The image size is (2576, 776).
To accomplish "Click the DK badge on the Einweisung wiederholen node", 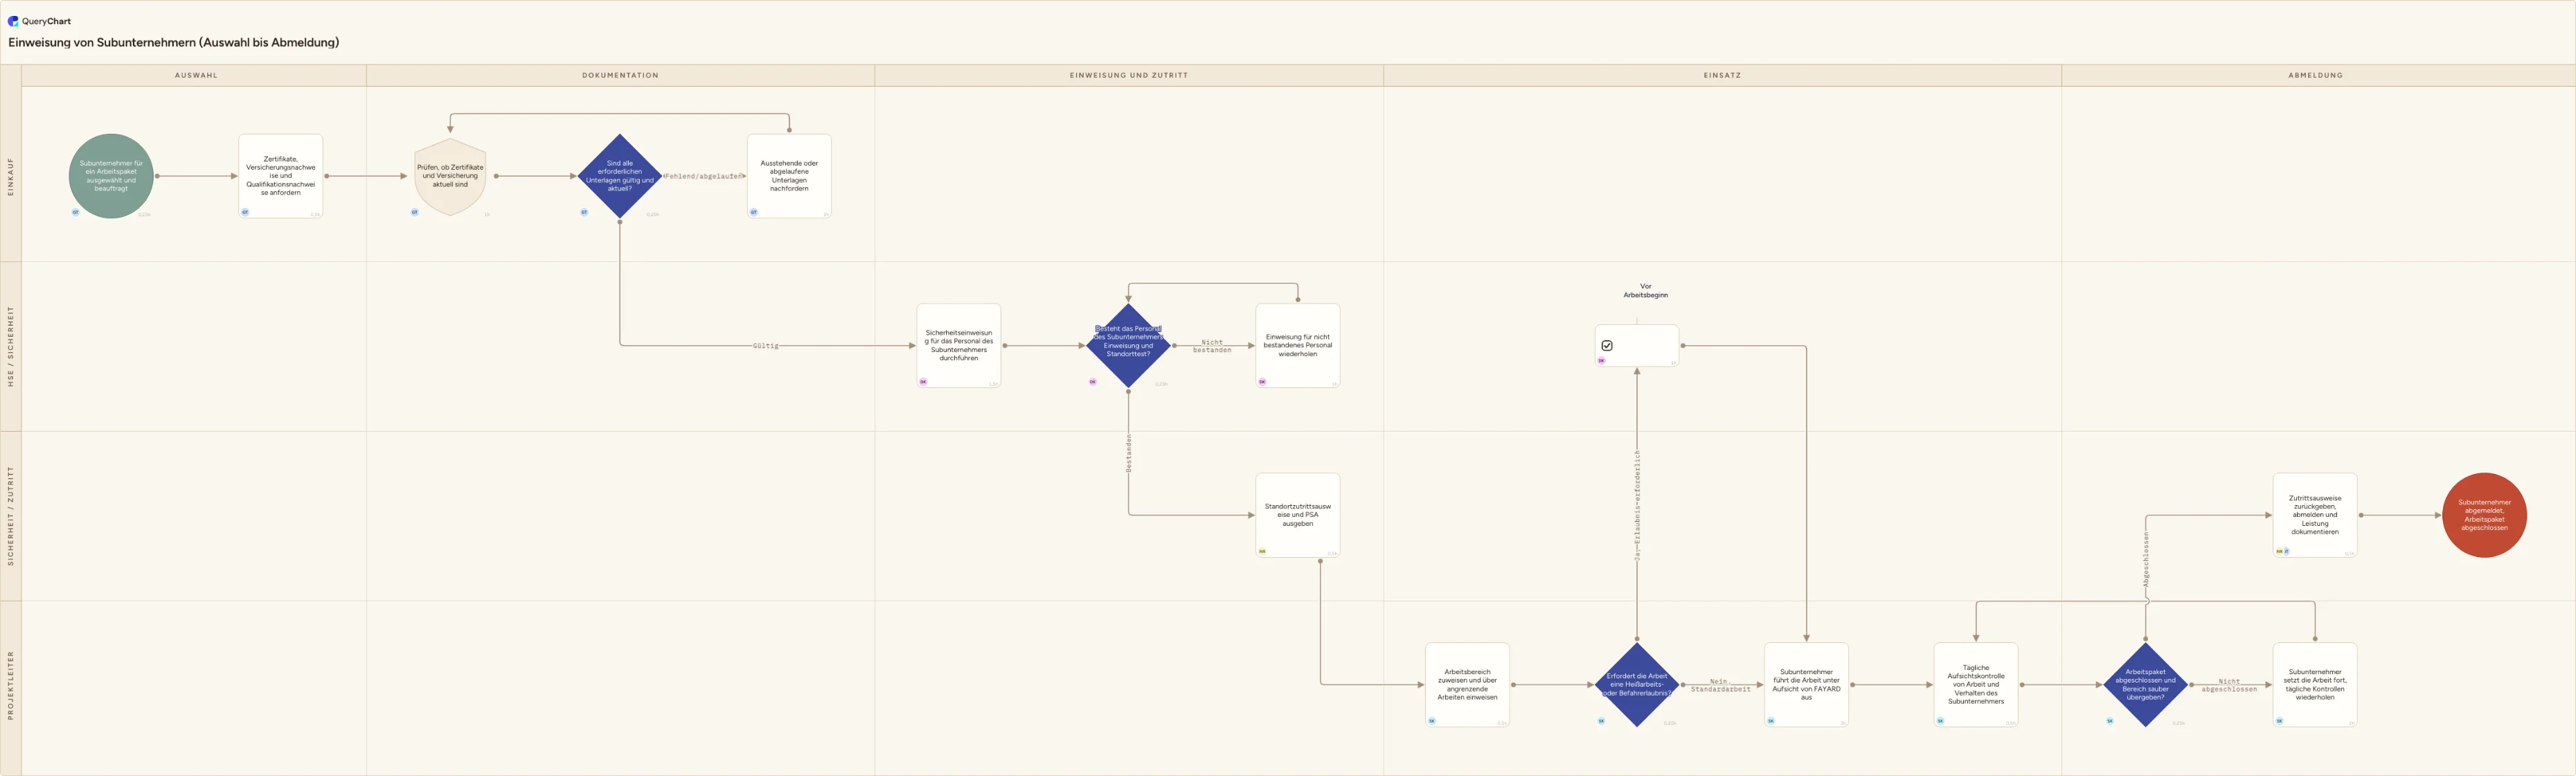I will point(1262,381).
